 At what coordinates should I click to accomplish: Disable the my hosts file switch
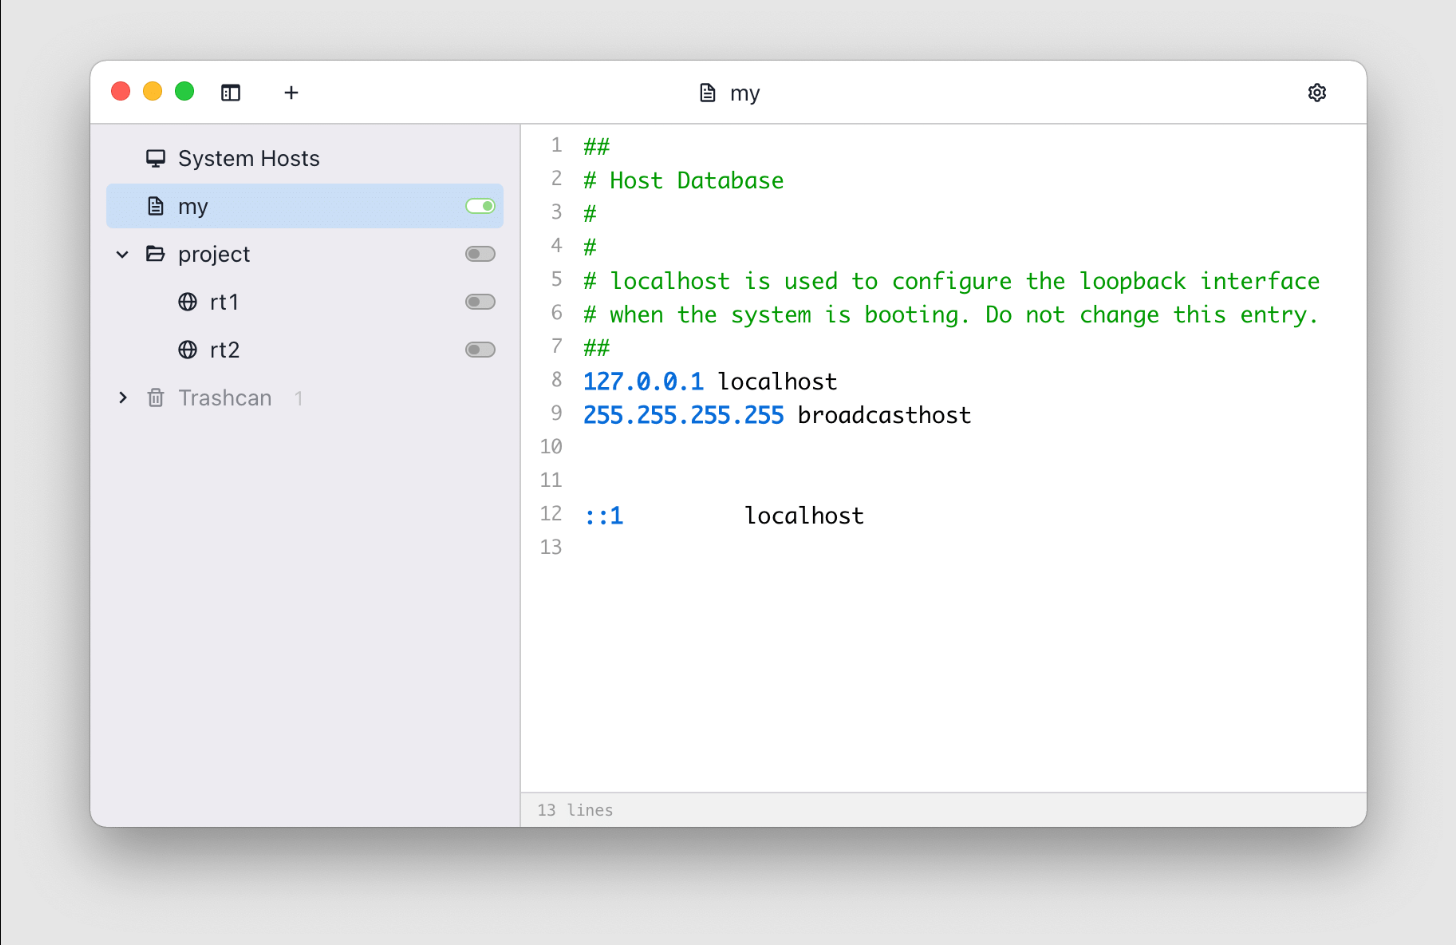[479, 205]
